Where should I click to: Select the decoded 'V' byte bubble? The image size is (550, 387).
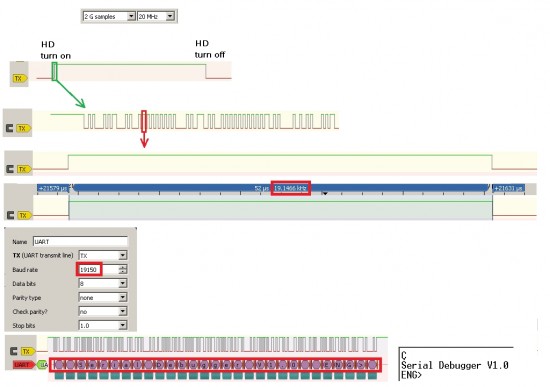260,365
